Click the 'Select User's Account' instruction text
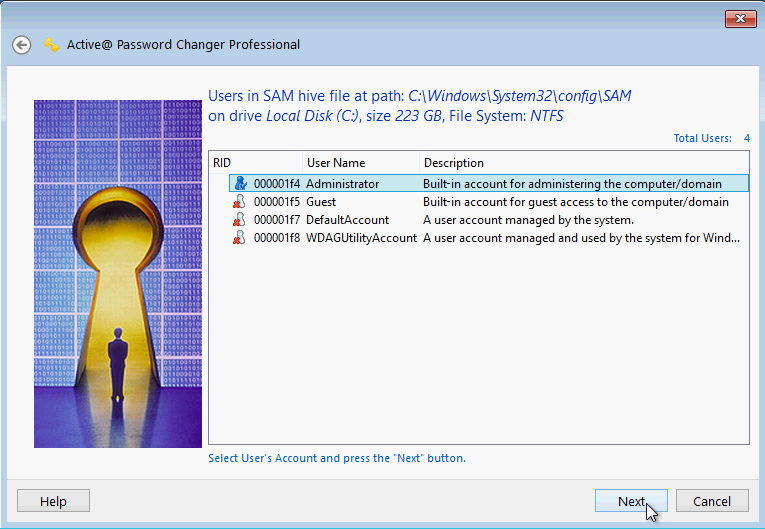The width and height of the screenshot is (765, 529). [x=337, y=458]
